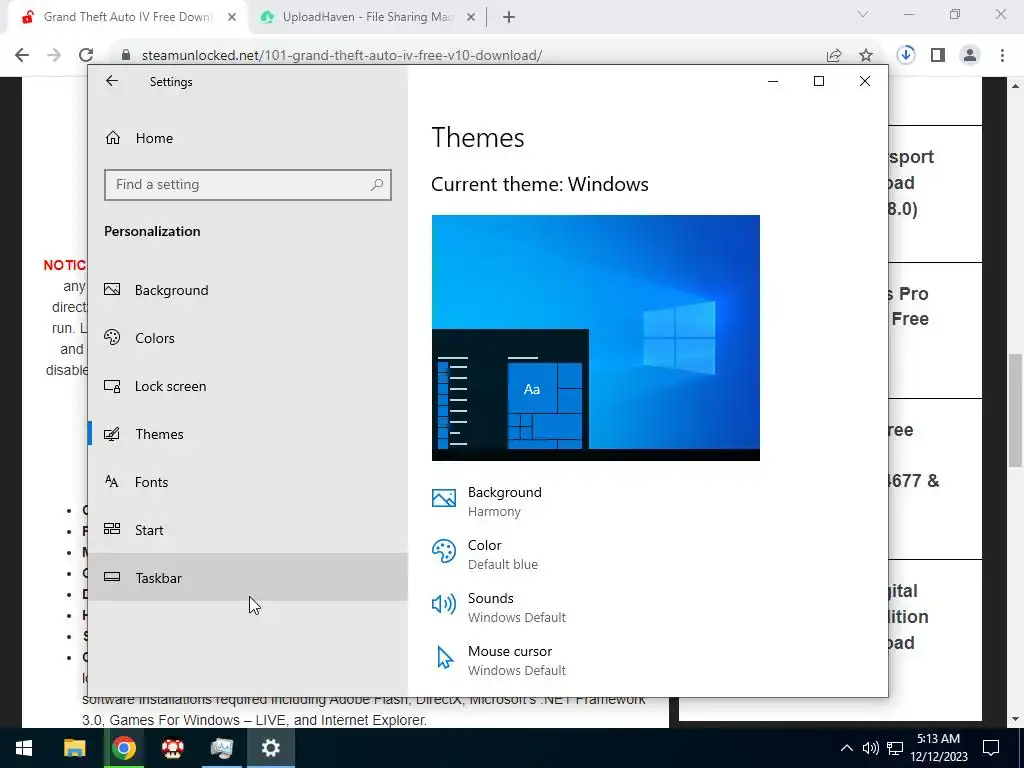Open Background in the Personalization sidebar
The width and height of the screenshot is (1024, 768).
point(248,290)
